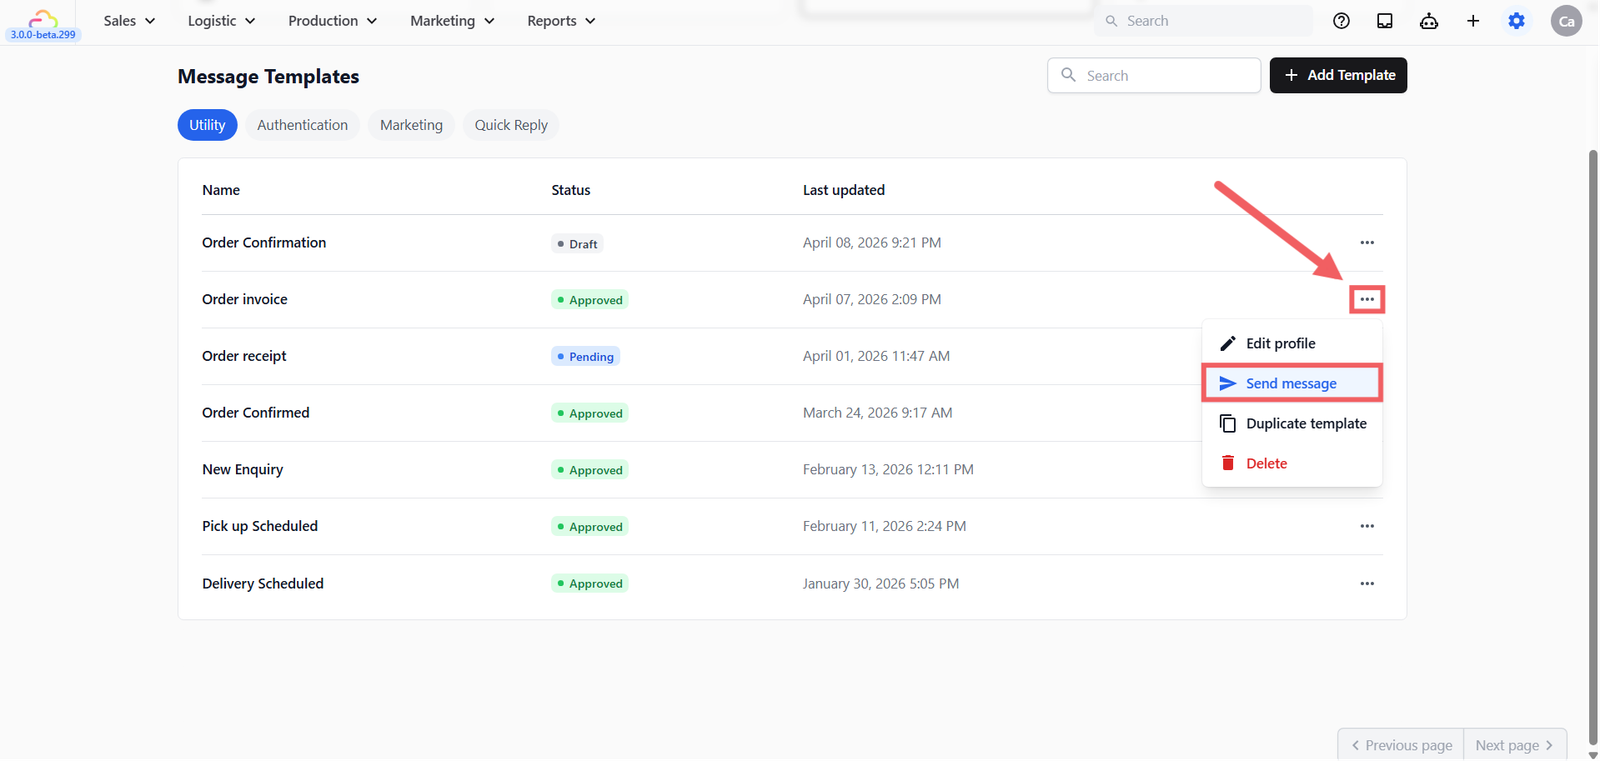Switch to the Authentication tab
This screenshot has width=1600, height=761.
(x=302, y=125)
